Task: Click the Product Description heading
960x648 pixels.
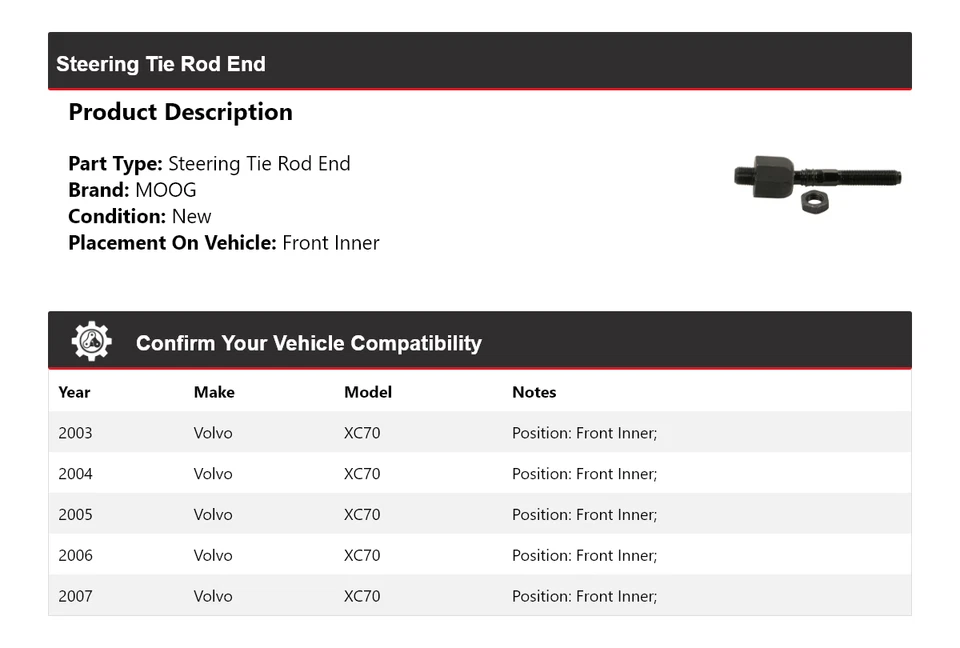Action: (180, 112)
